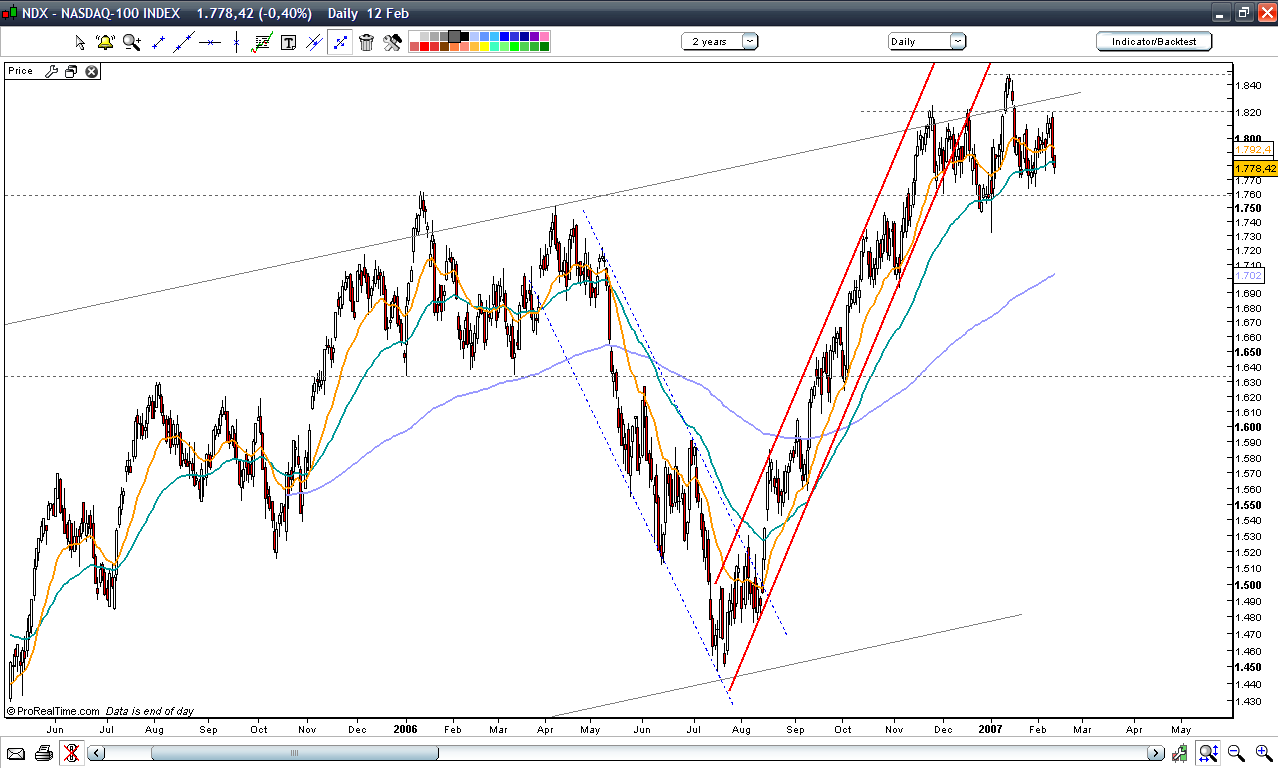This screenshot has width=1278, height=768.
Task: Select the text annotation tool
Action: click(289, 42)
